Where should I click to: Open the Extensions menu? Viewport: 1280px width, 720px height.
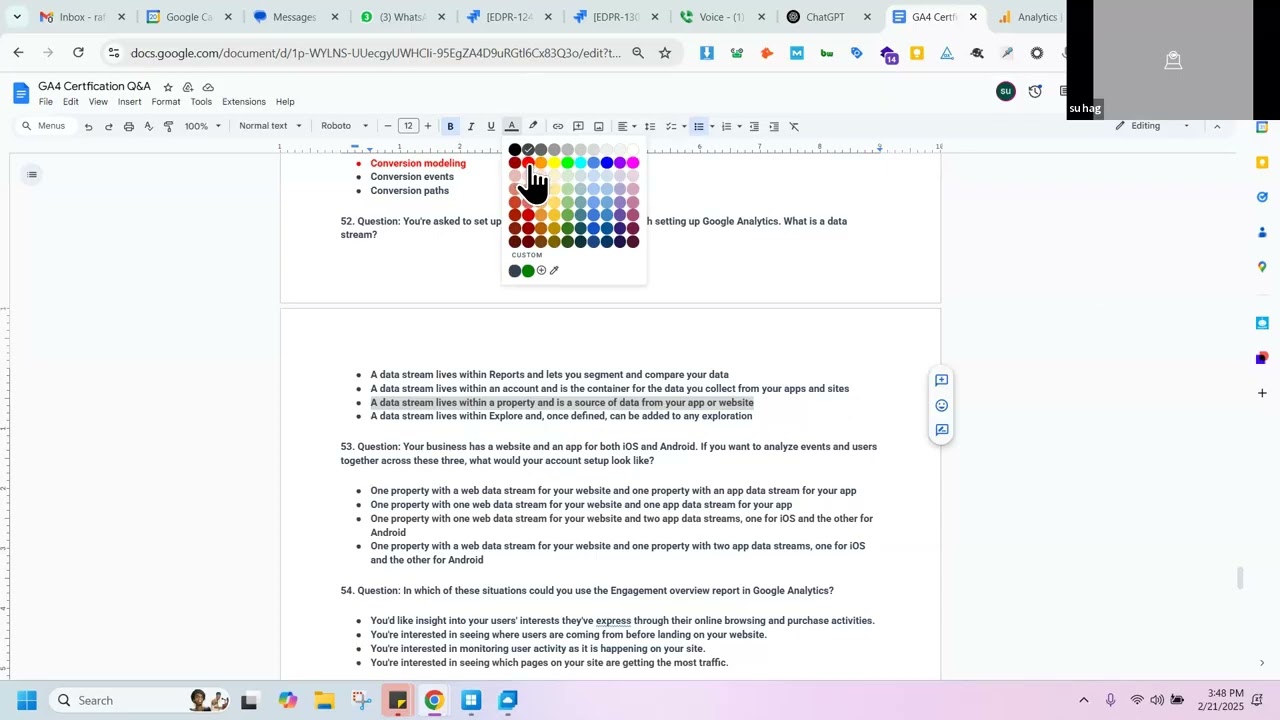(x=244, y=102)
